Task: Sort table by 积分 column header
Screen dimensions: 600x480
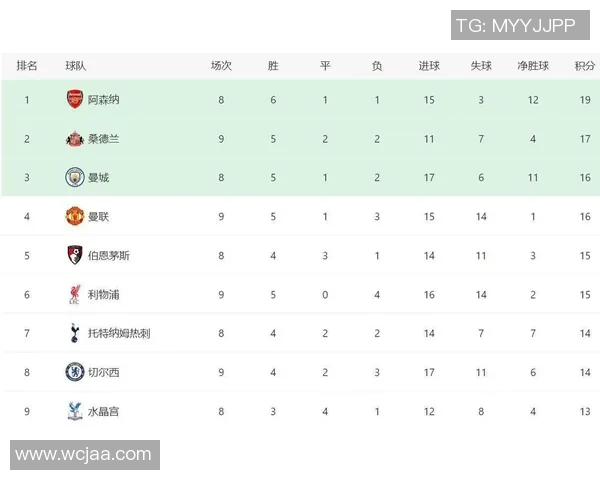Action: (584, 66)
